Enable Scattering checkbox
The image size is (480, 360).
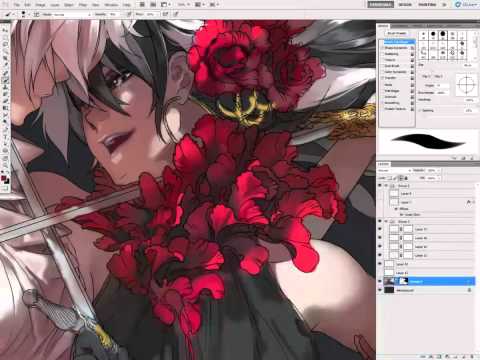click(x=382, y=54)
